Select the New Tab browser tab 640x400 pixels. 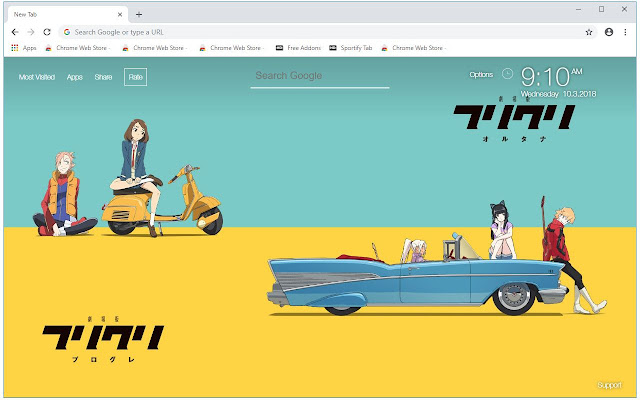pyautogui.click(x=67, y=14)
